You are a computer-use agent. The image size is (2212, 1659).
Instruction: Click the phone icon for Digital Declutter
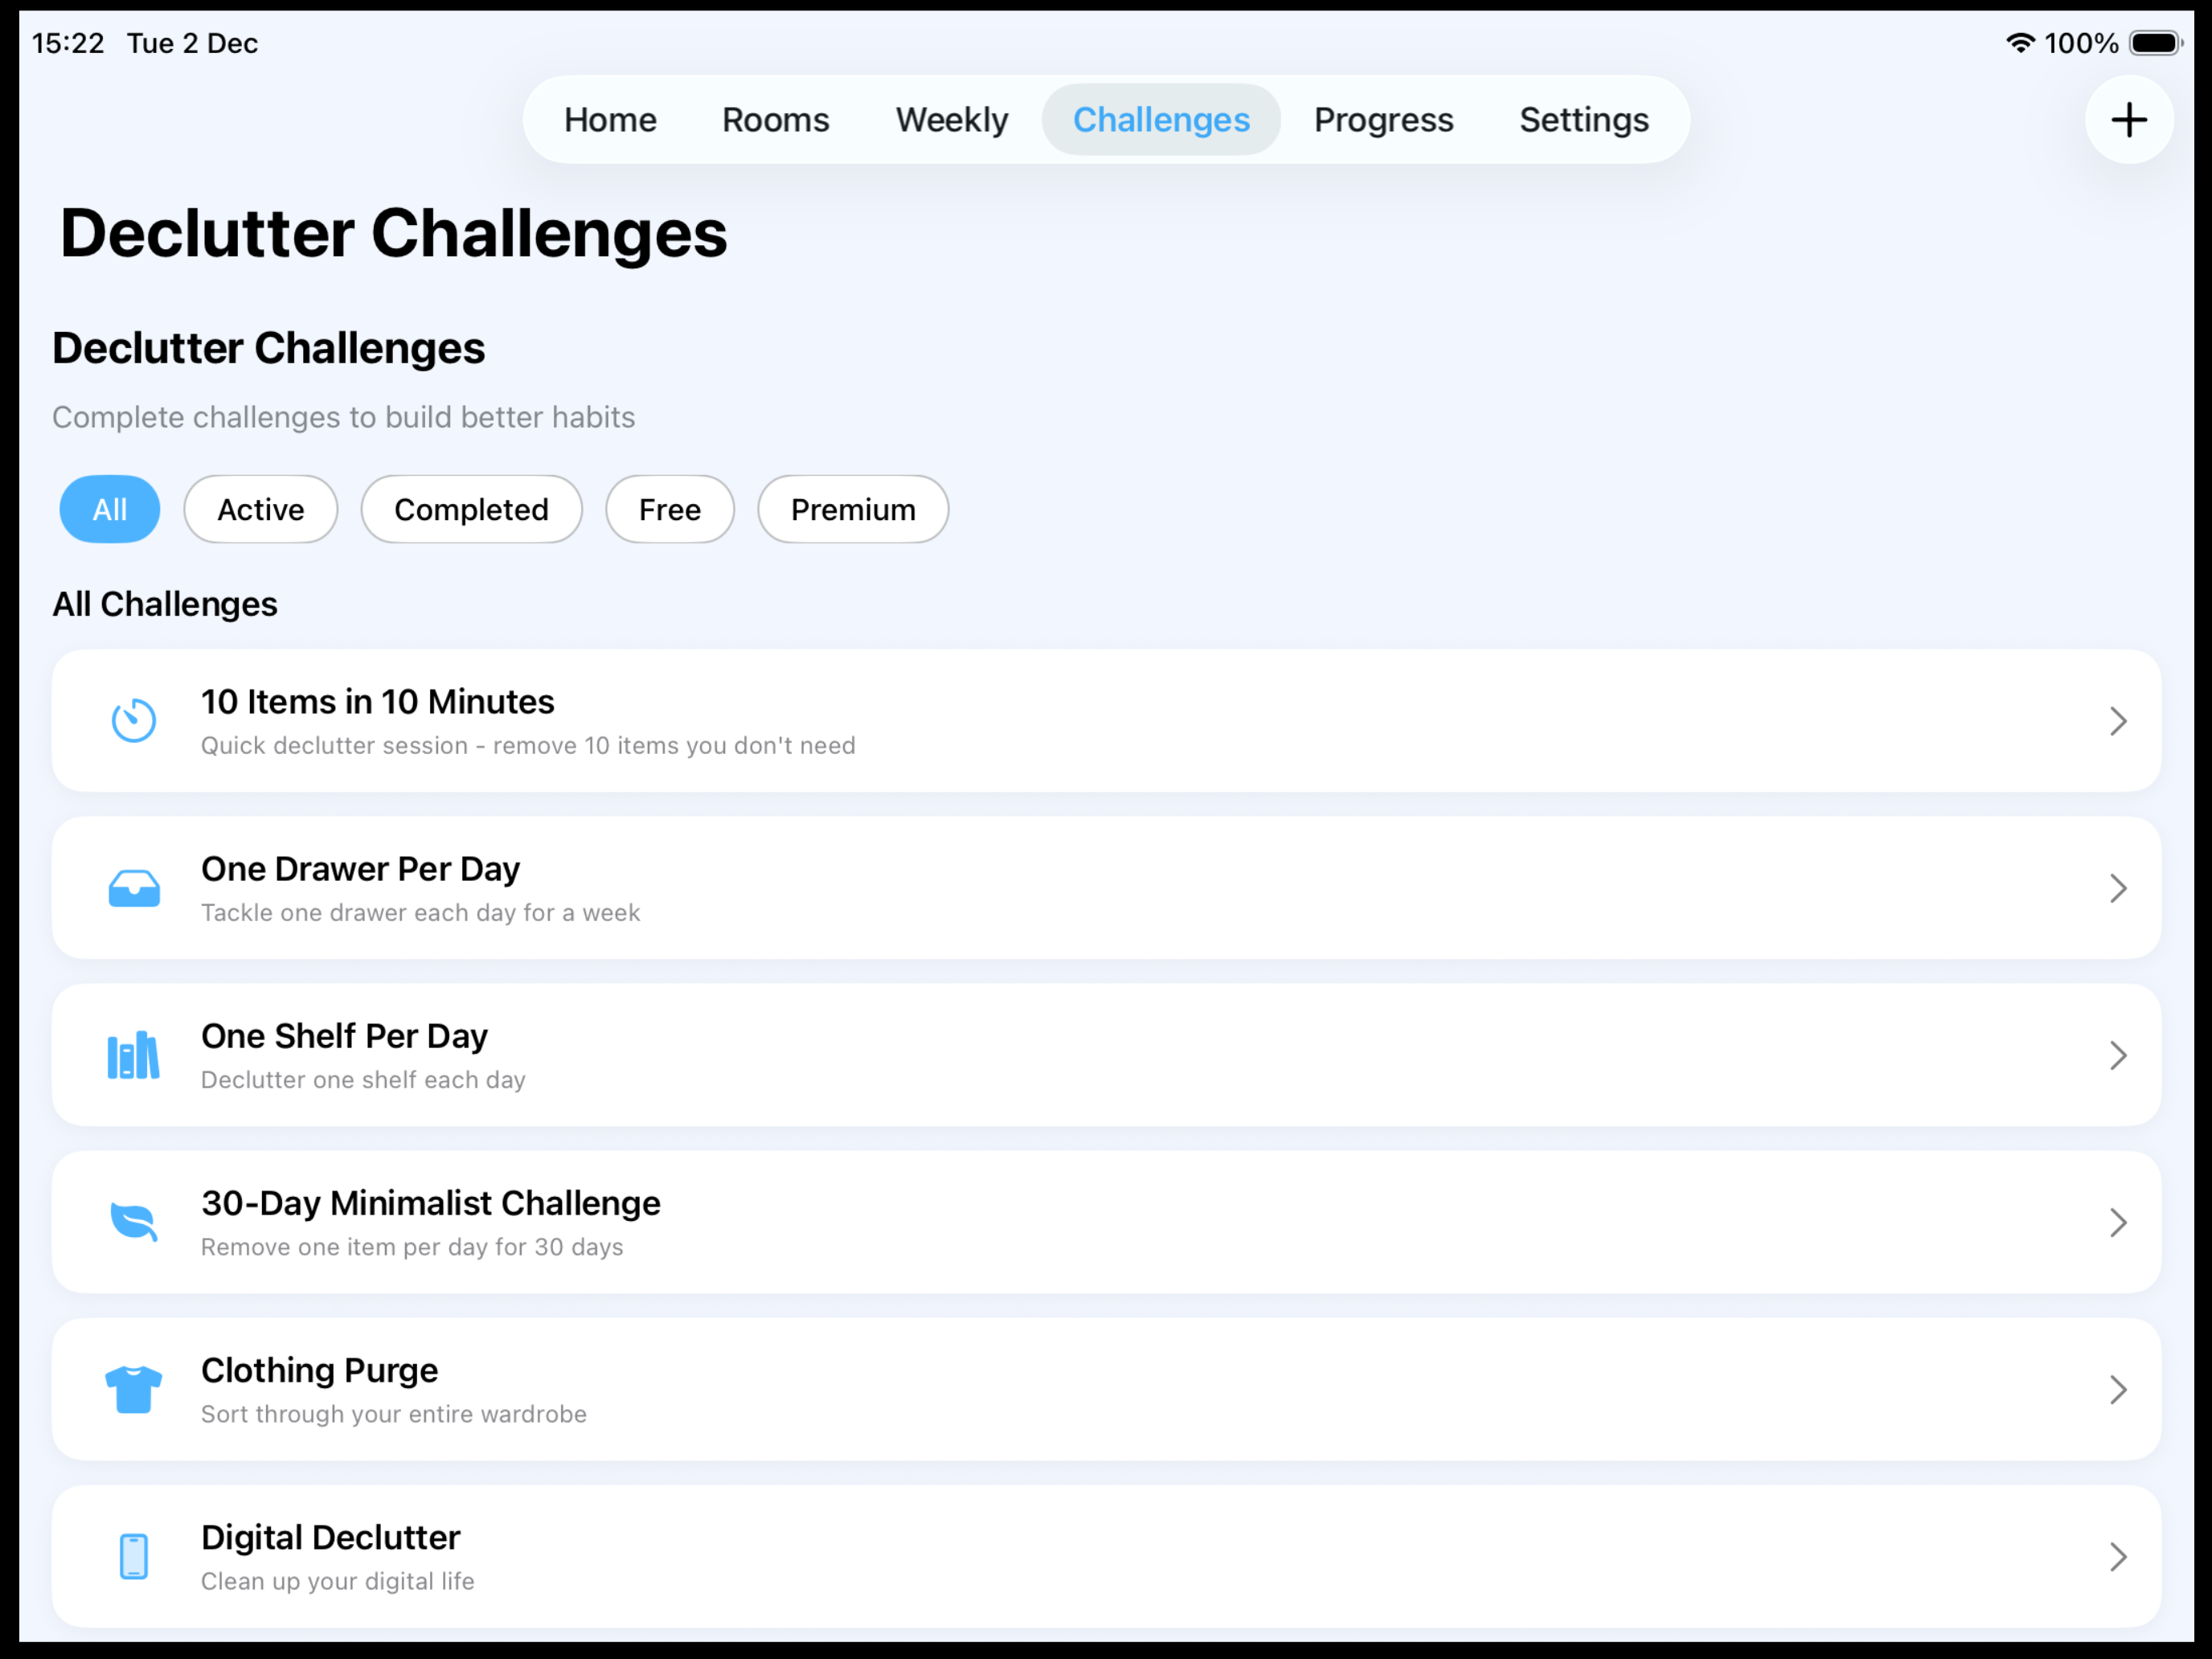[134, 1556]
